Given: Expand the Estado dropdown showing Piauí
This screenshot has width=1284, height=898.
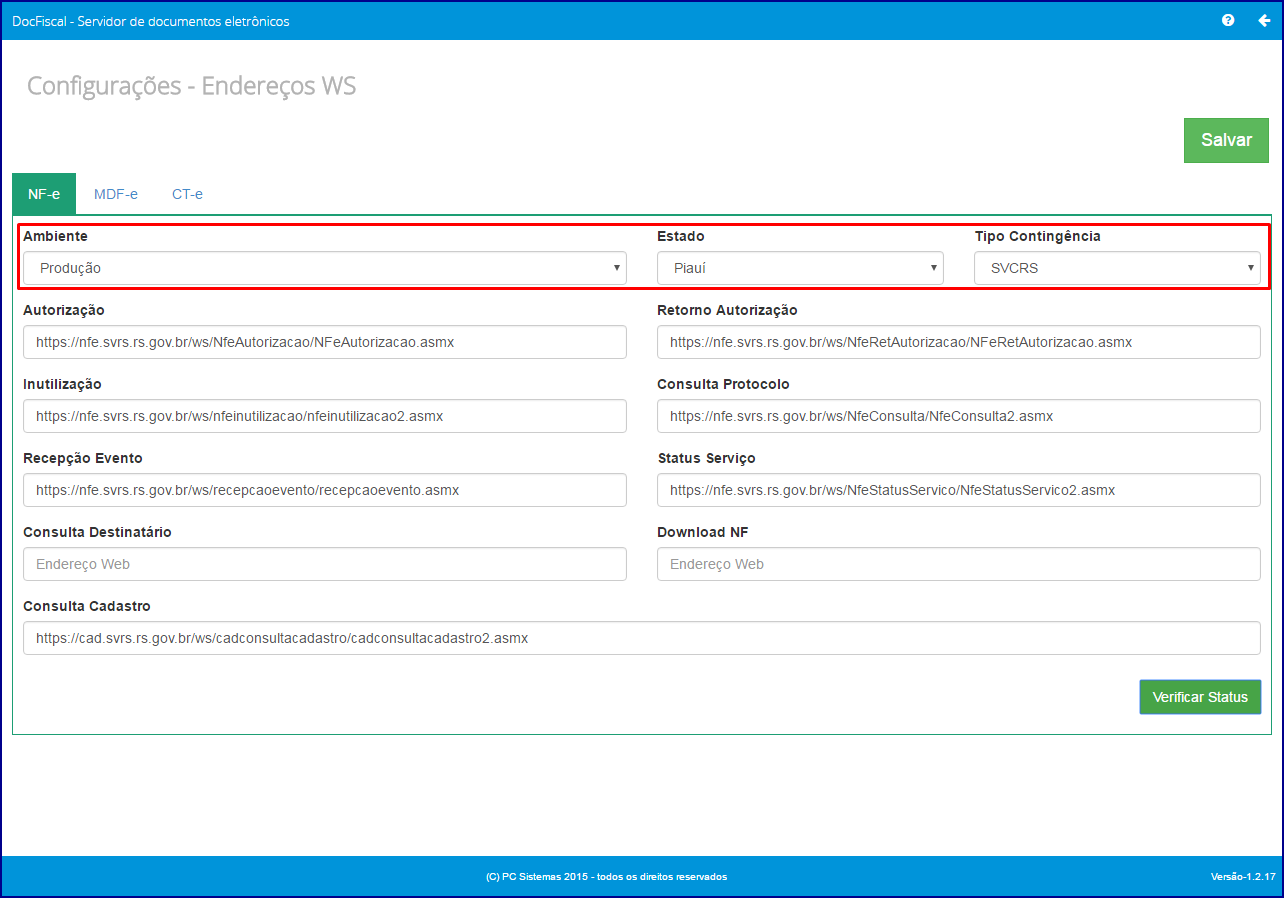Looking at the screenshot, I should [x=799, y=268].
